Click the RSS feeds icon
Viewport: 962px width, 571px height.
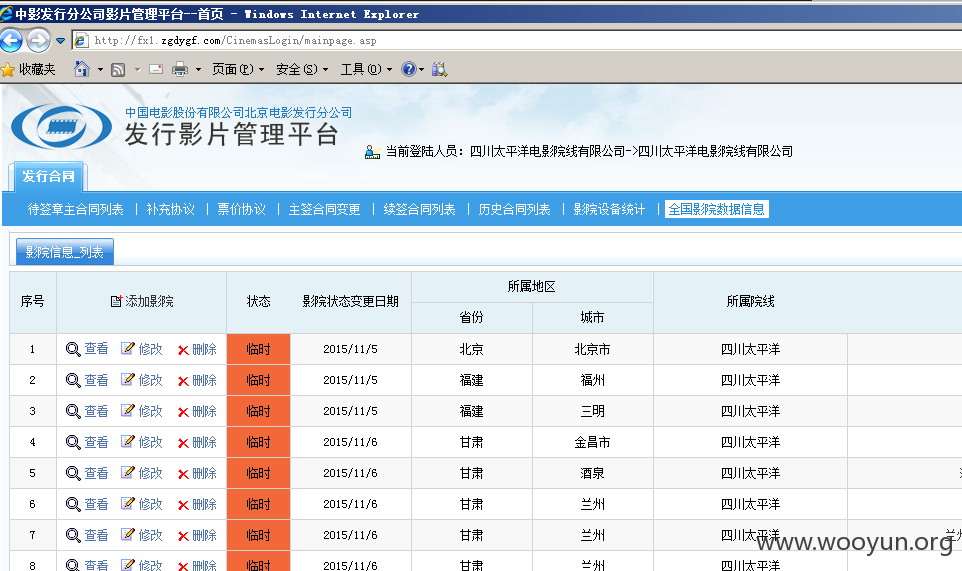click(118, 69)
